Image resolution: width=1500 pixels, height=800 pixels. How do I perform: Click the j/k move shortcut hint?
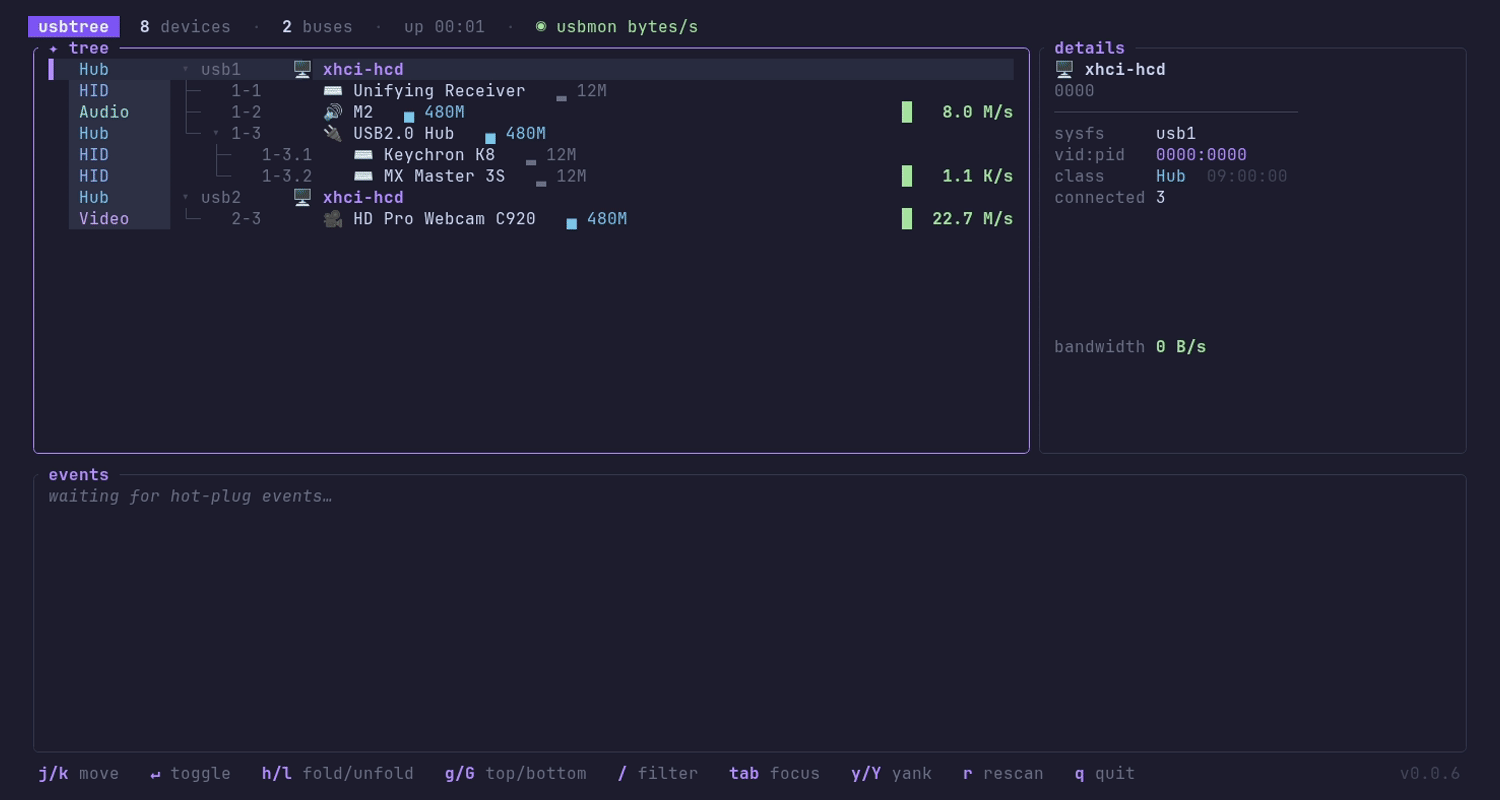click(79, 773)
